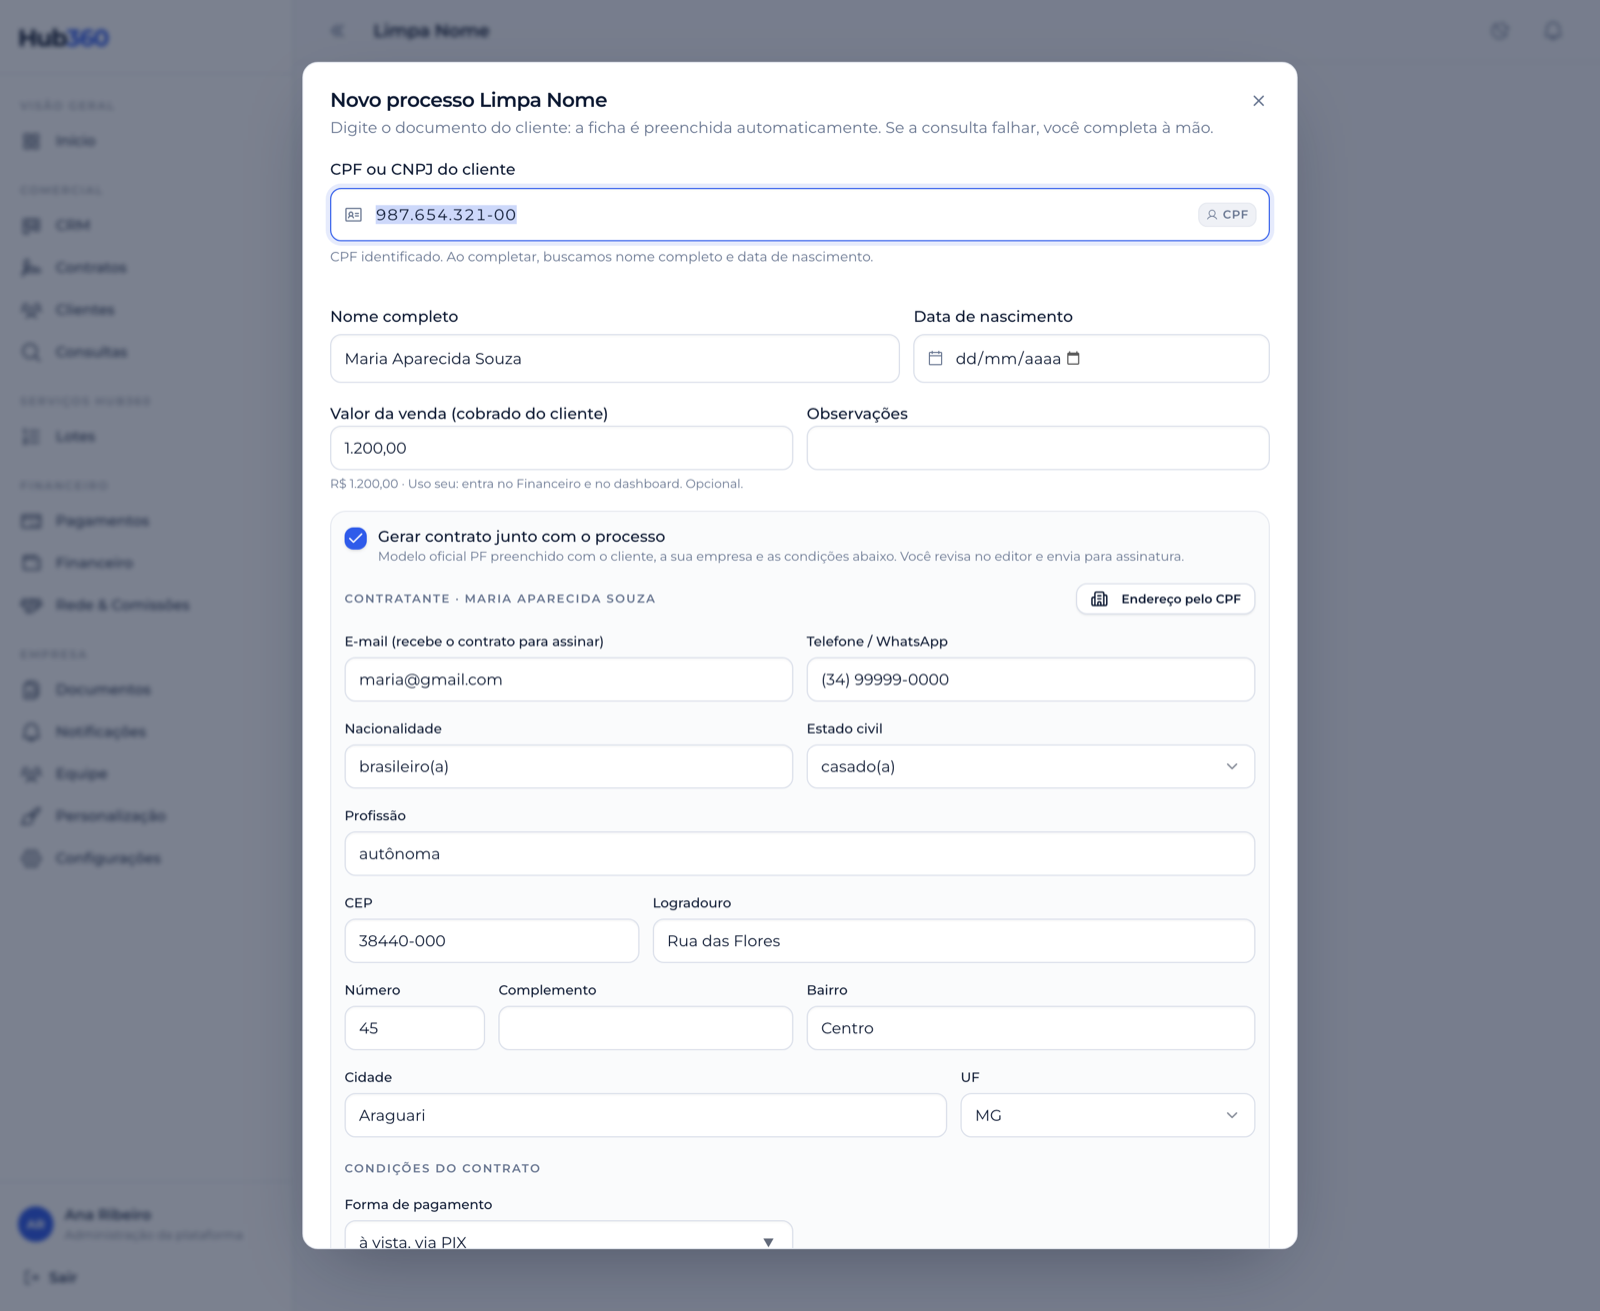Screen dimensions: 1600x1311
Task: Click Sair at the sidebar bottom
Action: (x=50, y=1277)
